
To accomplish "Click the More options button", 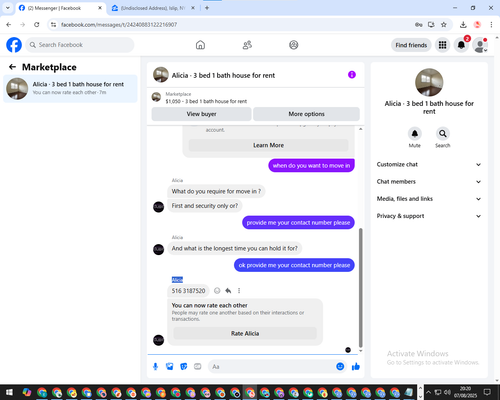I will (306, 114).
